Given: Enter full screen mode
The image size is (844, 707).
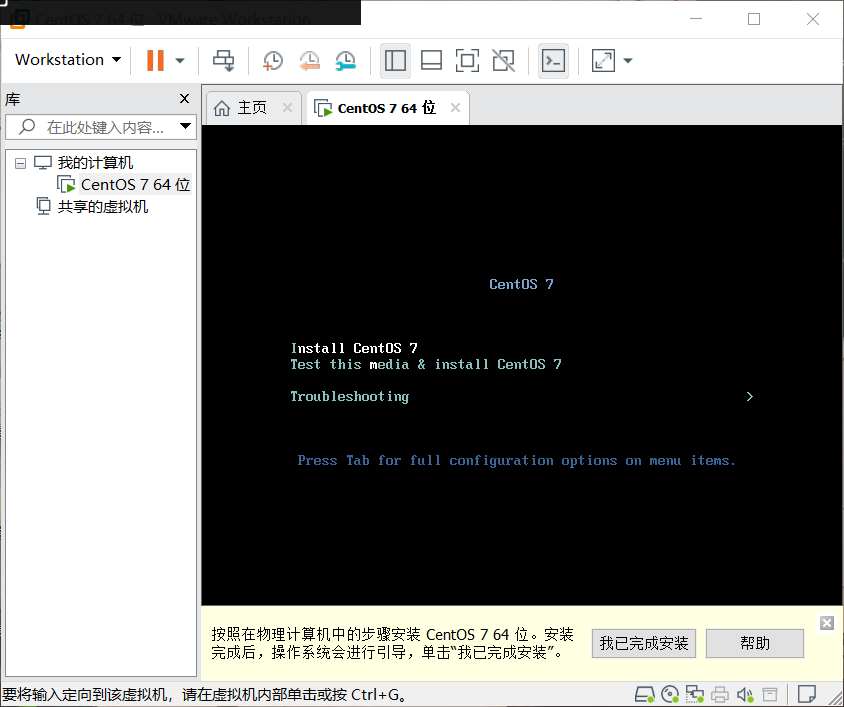Looking at the screenshot, I should (467, 60).
